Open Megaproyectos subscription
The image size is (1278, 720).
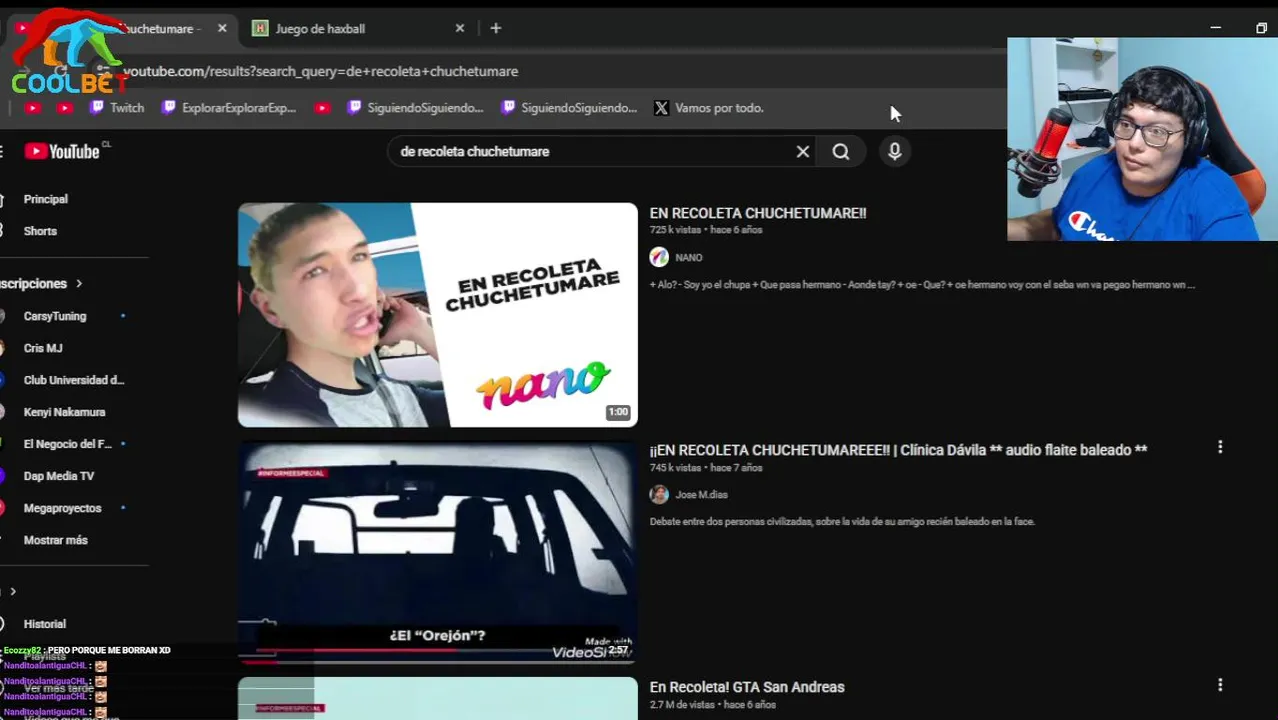[62, 508]
